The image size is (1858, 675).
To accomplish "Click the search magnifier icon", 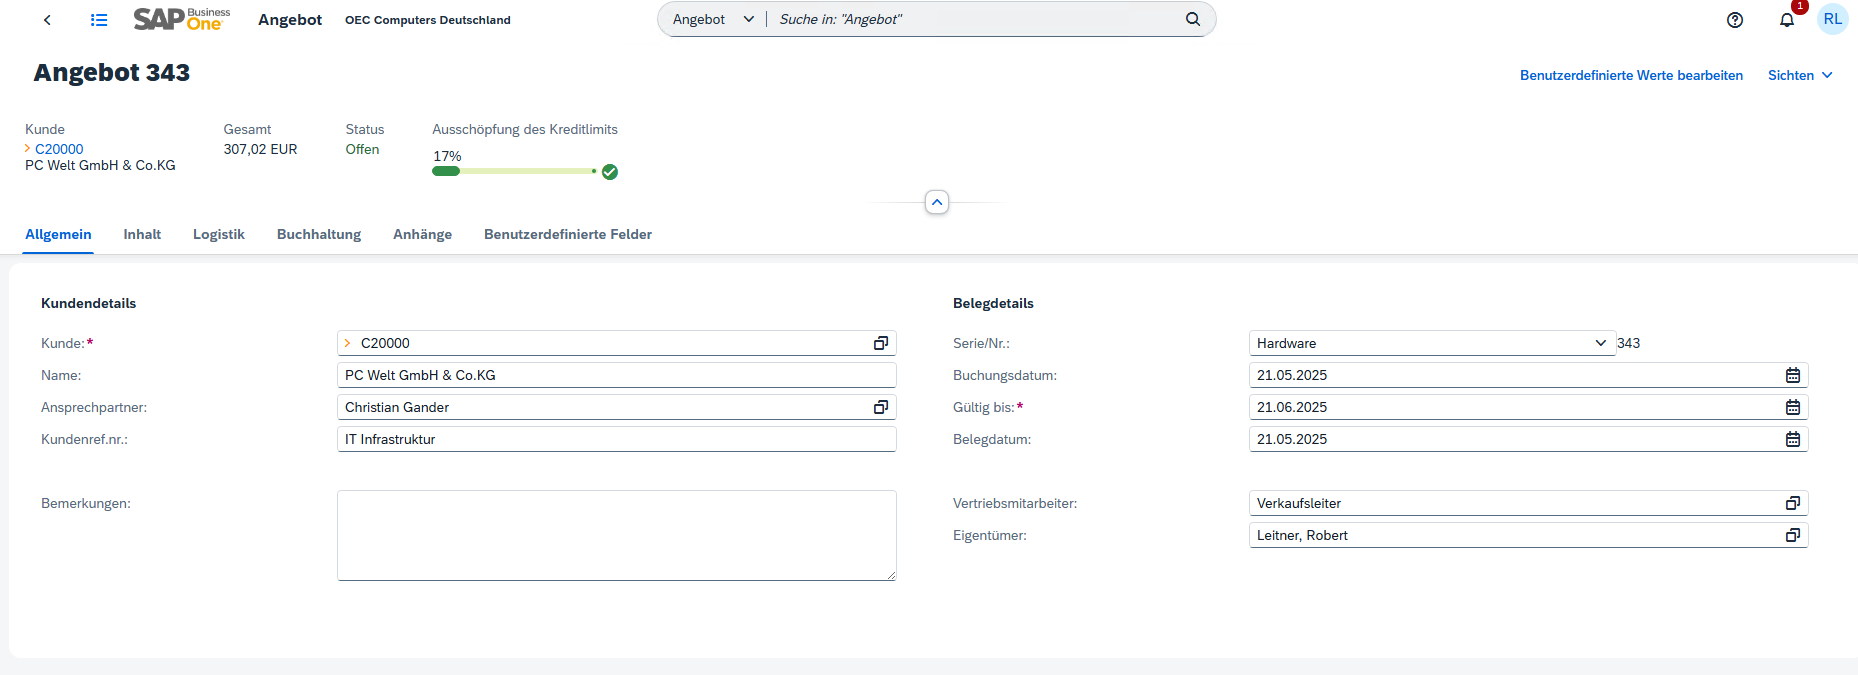I will tap(1192, 19).
